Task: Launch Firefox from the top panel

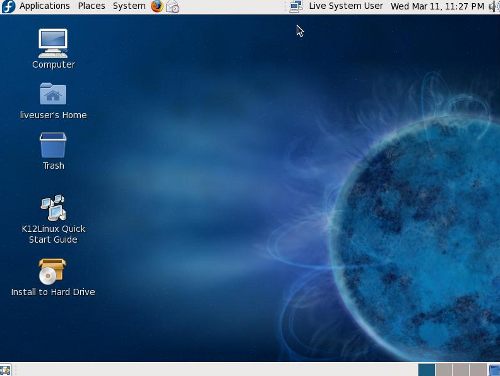Action: click(x=157, y=6)
